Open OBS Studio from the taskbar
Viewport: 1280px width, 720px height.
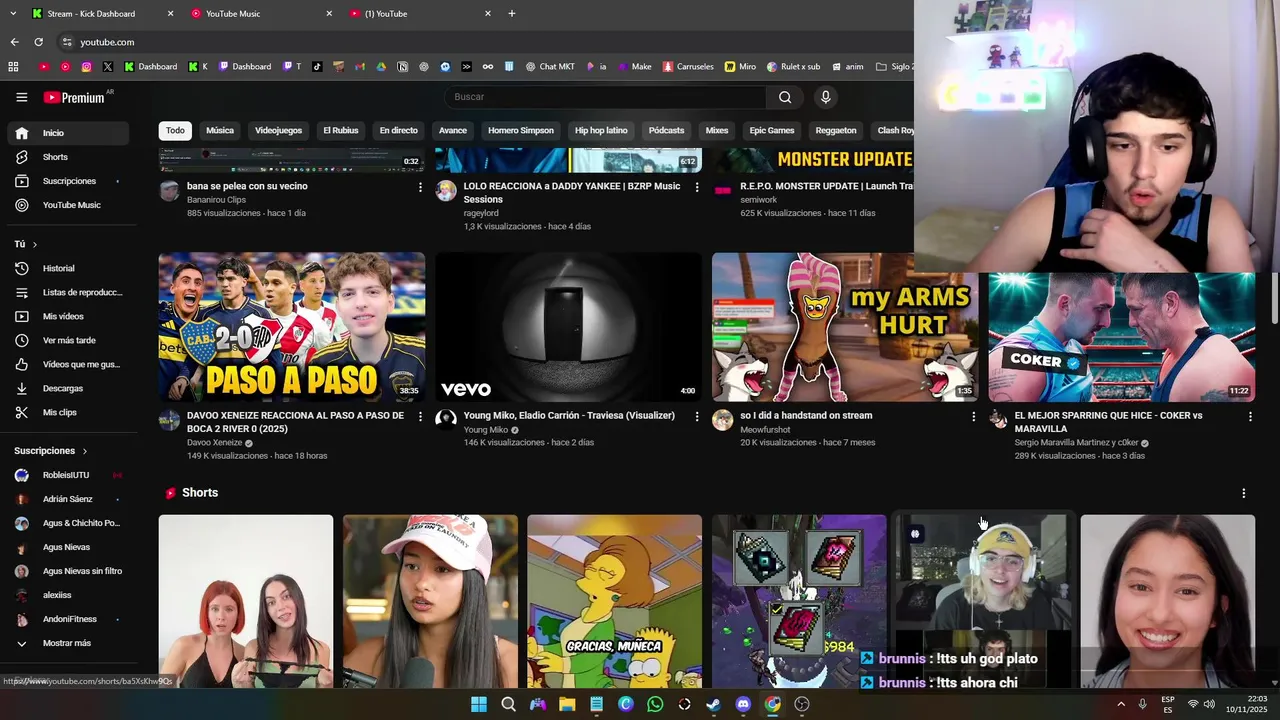click(802, 704)
